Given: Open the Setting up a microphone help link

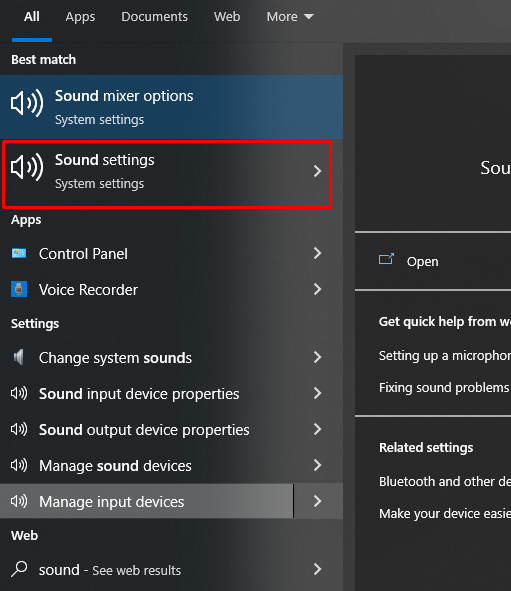Looking at the screenshot, I should [x=445, y=356].
